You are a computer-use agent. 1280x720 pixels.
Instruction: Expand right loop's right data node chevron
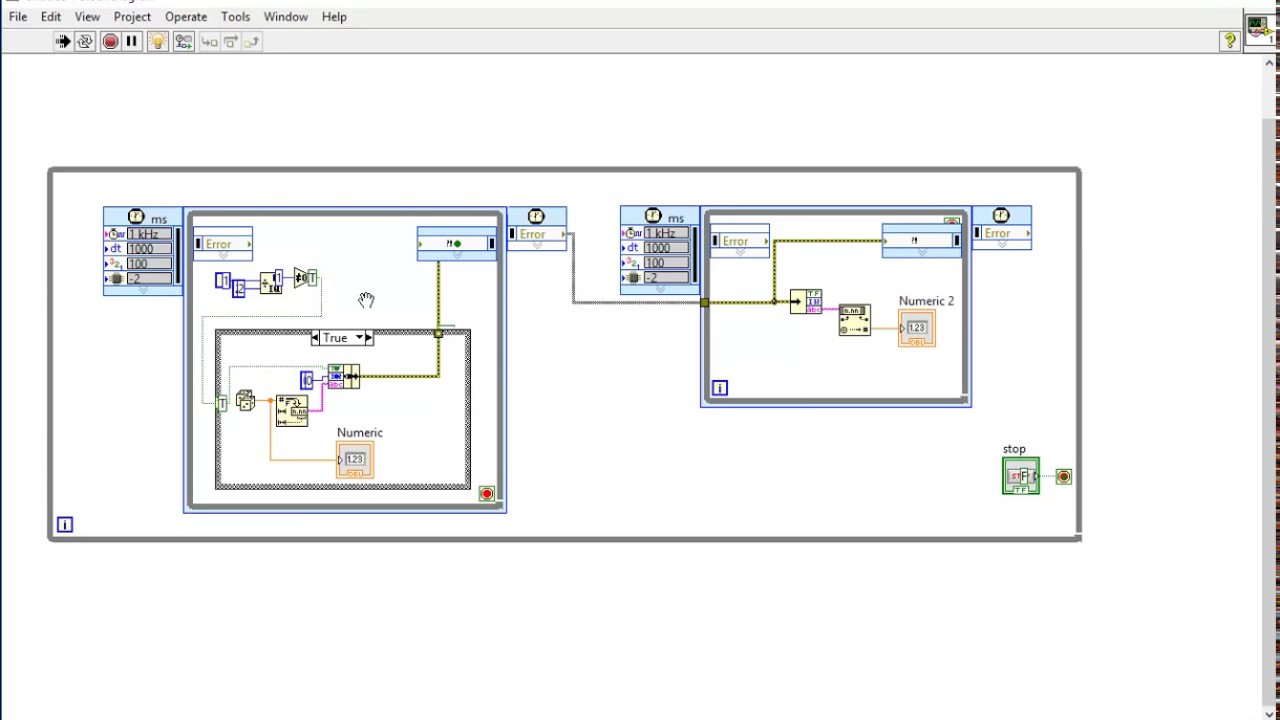(x=922, y=252)
